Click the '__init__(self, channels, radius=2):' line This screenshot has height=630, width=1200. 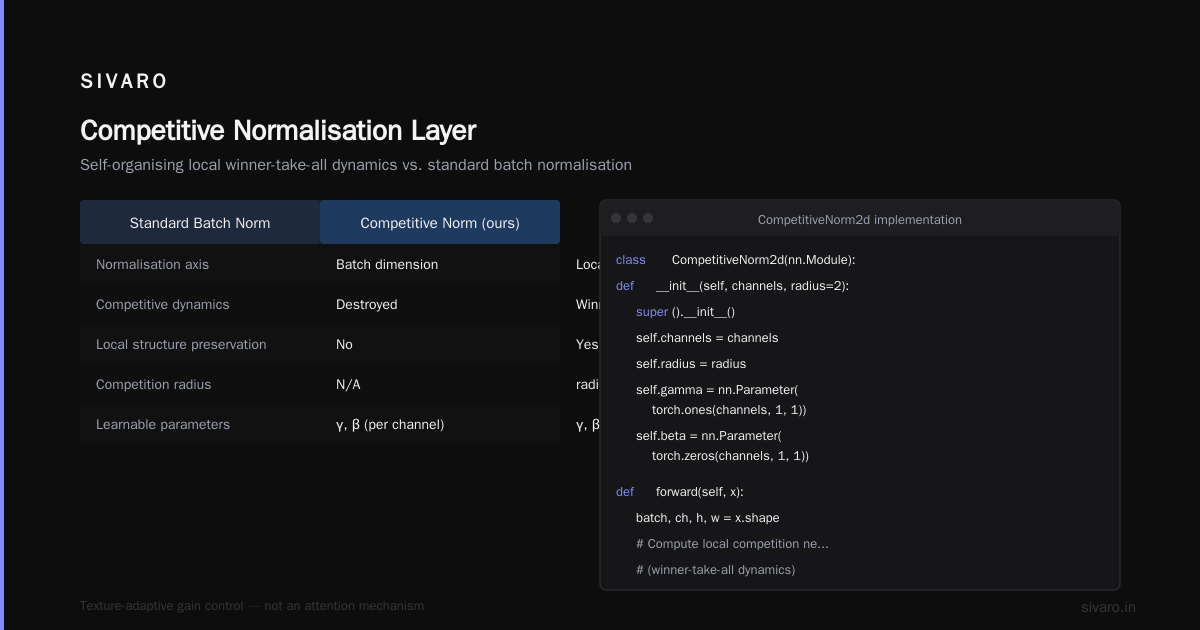tap(752, 286)
